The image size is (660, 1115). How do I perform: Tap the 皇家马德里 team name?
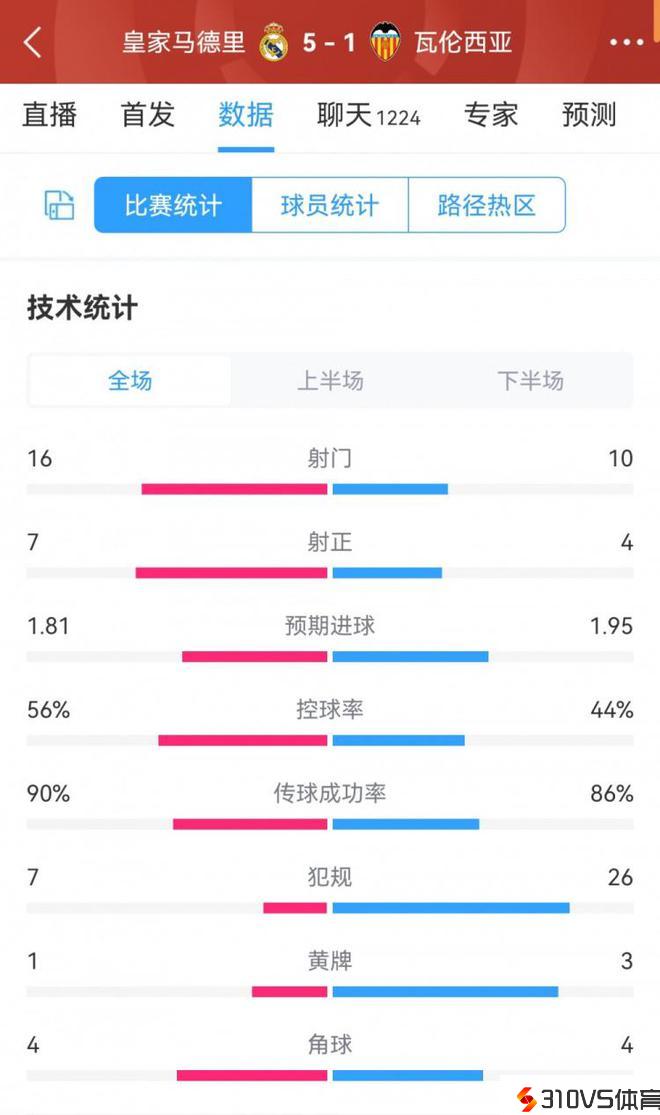184,43
